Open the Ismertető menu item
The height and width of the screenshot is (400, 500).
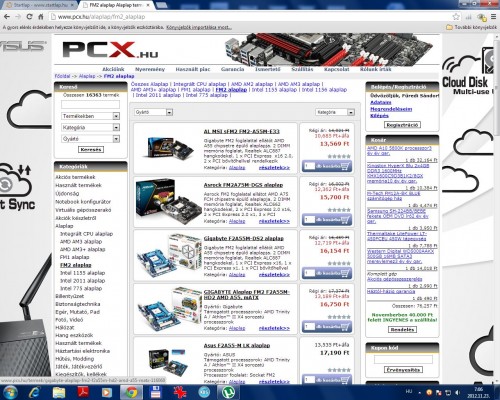[268, 69]
